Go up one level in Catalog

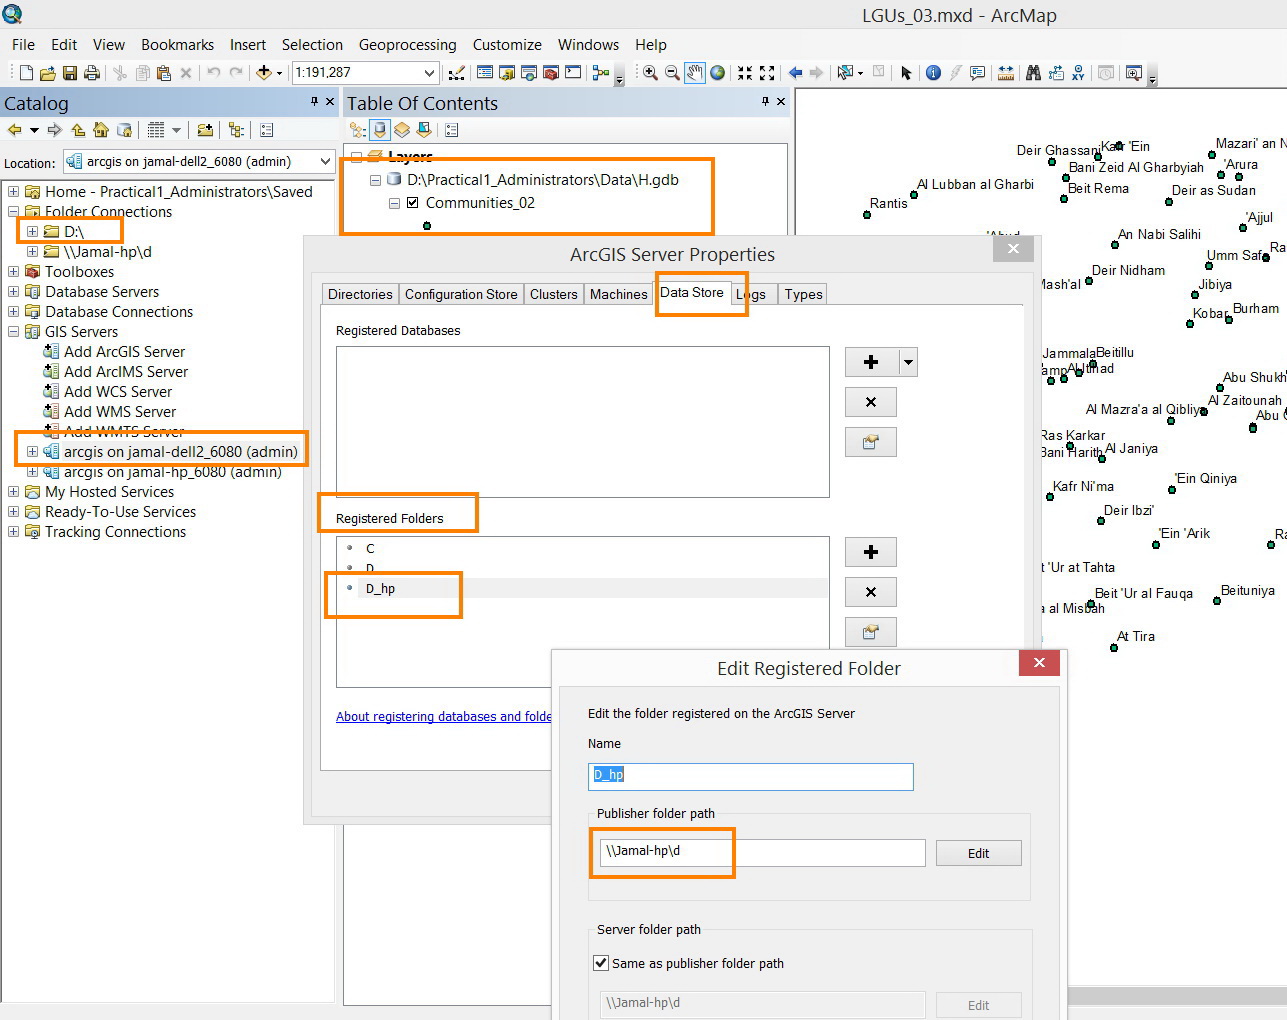pos(78,130)
